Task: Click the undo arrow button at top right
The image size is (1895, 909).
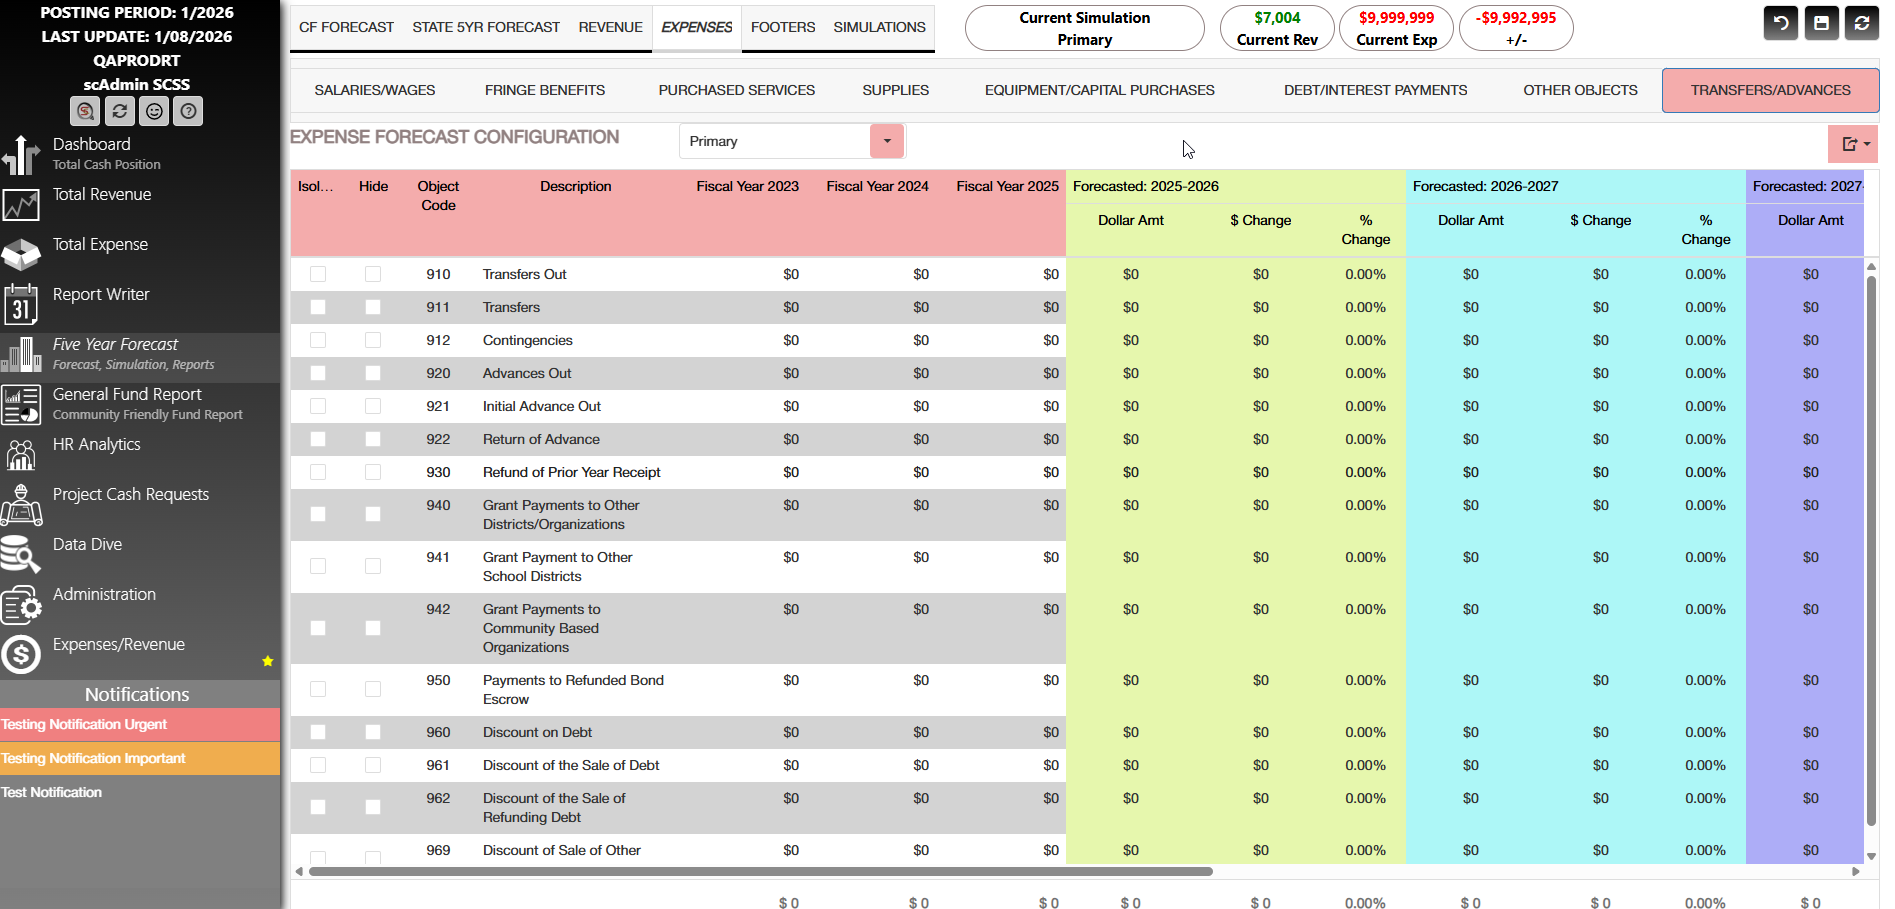Action: point(1781,23)
